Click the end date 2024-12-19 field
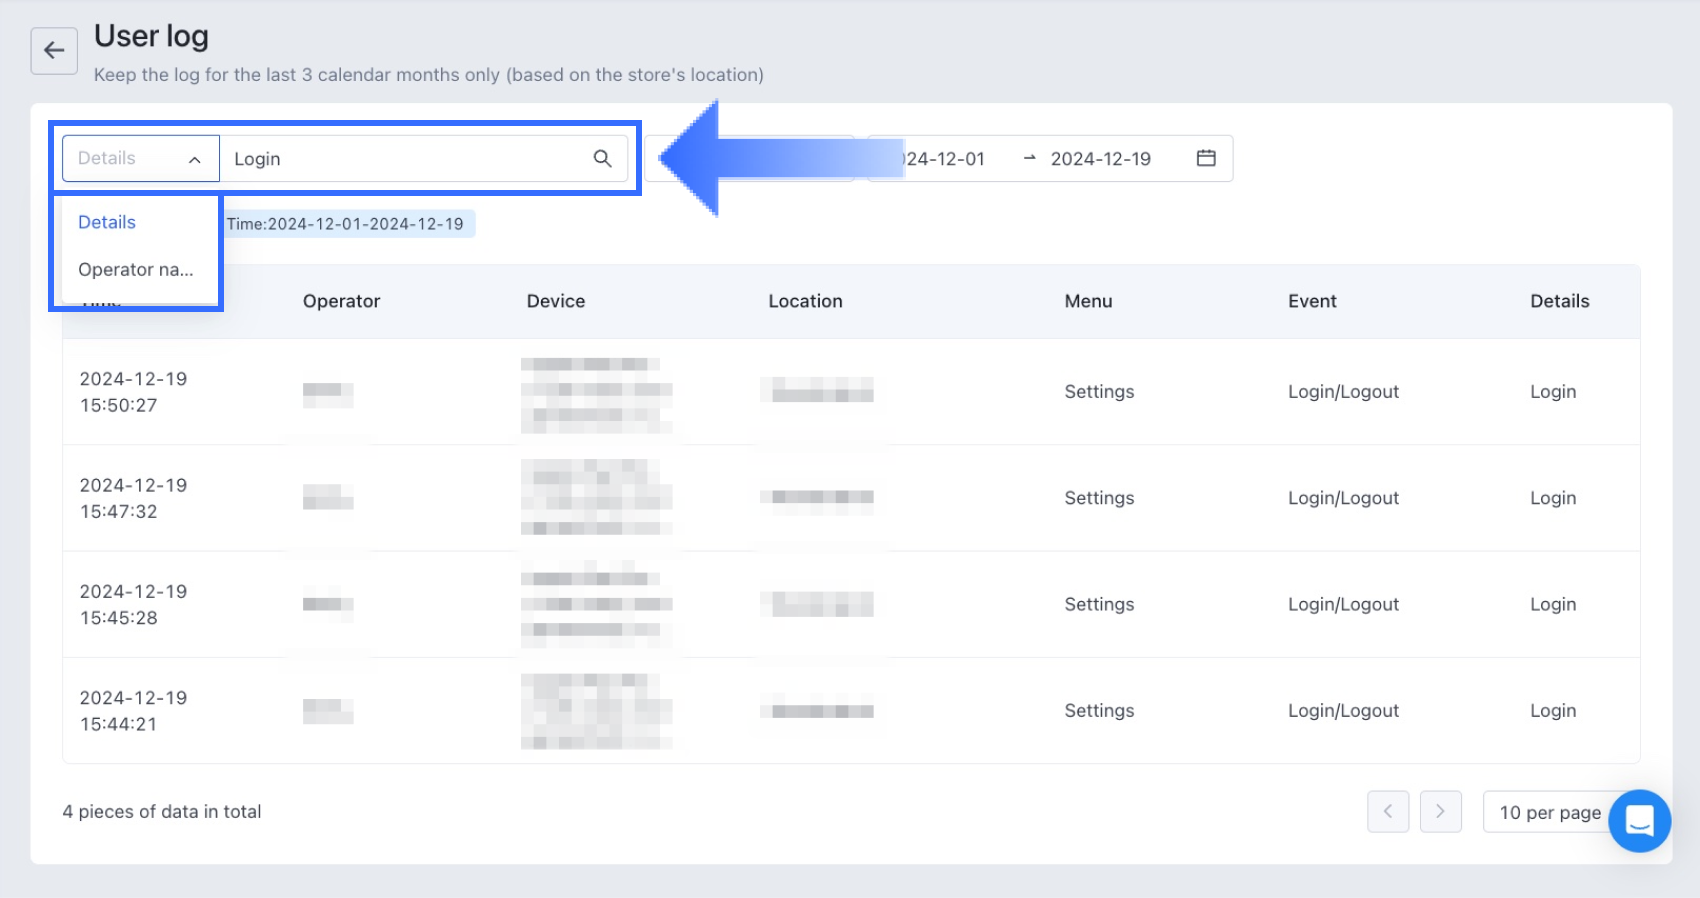Viewport: 1700px width, 898px height. (x=1100, y=159)
